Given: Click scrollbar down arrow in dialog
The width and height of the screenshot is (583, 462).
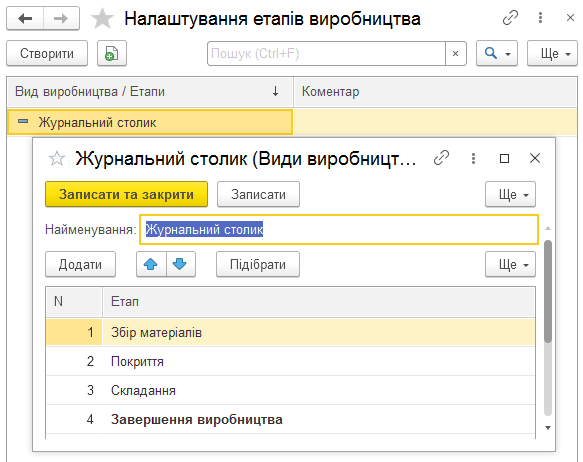Looking at the screenshot, I should (x=548, y=428).
